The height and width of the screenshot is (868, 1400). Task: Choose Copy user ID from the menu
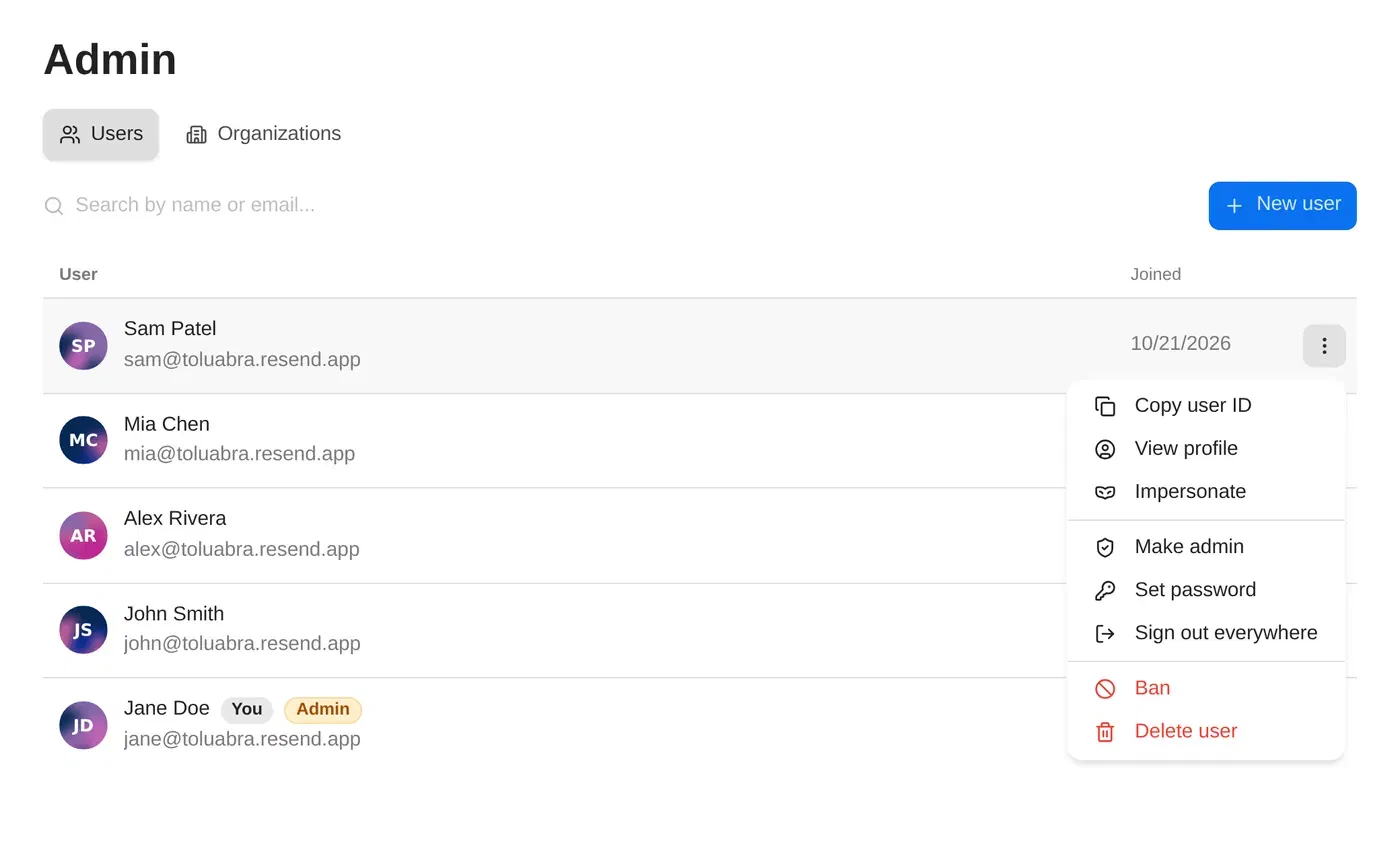[1206, 406]
